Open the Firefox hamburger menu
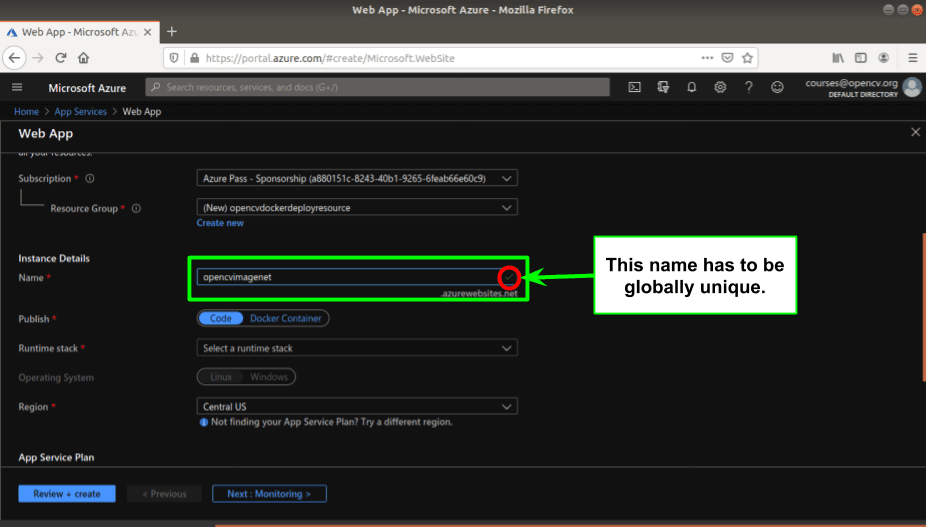The height and width of the screenshot is (527, 926). coord(912,58)
